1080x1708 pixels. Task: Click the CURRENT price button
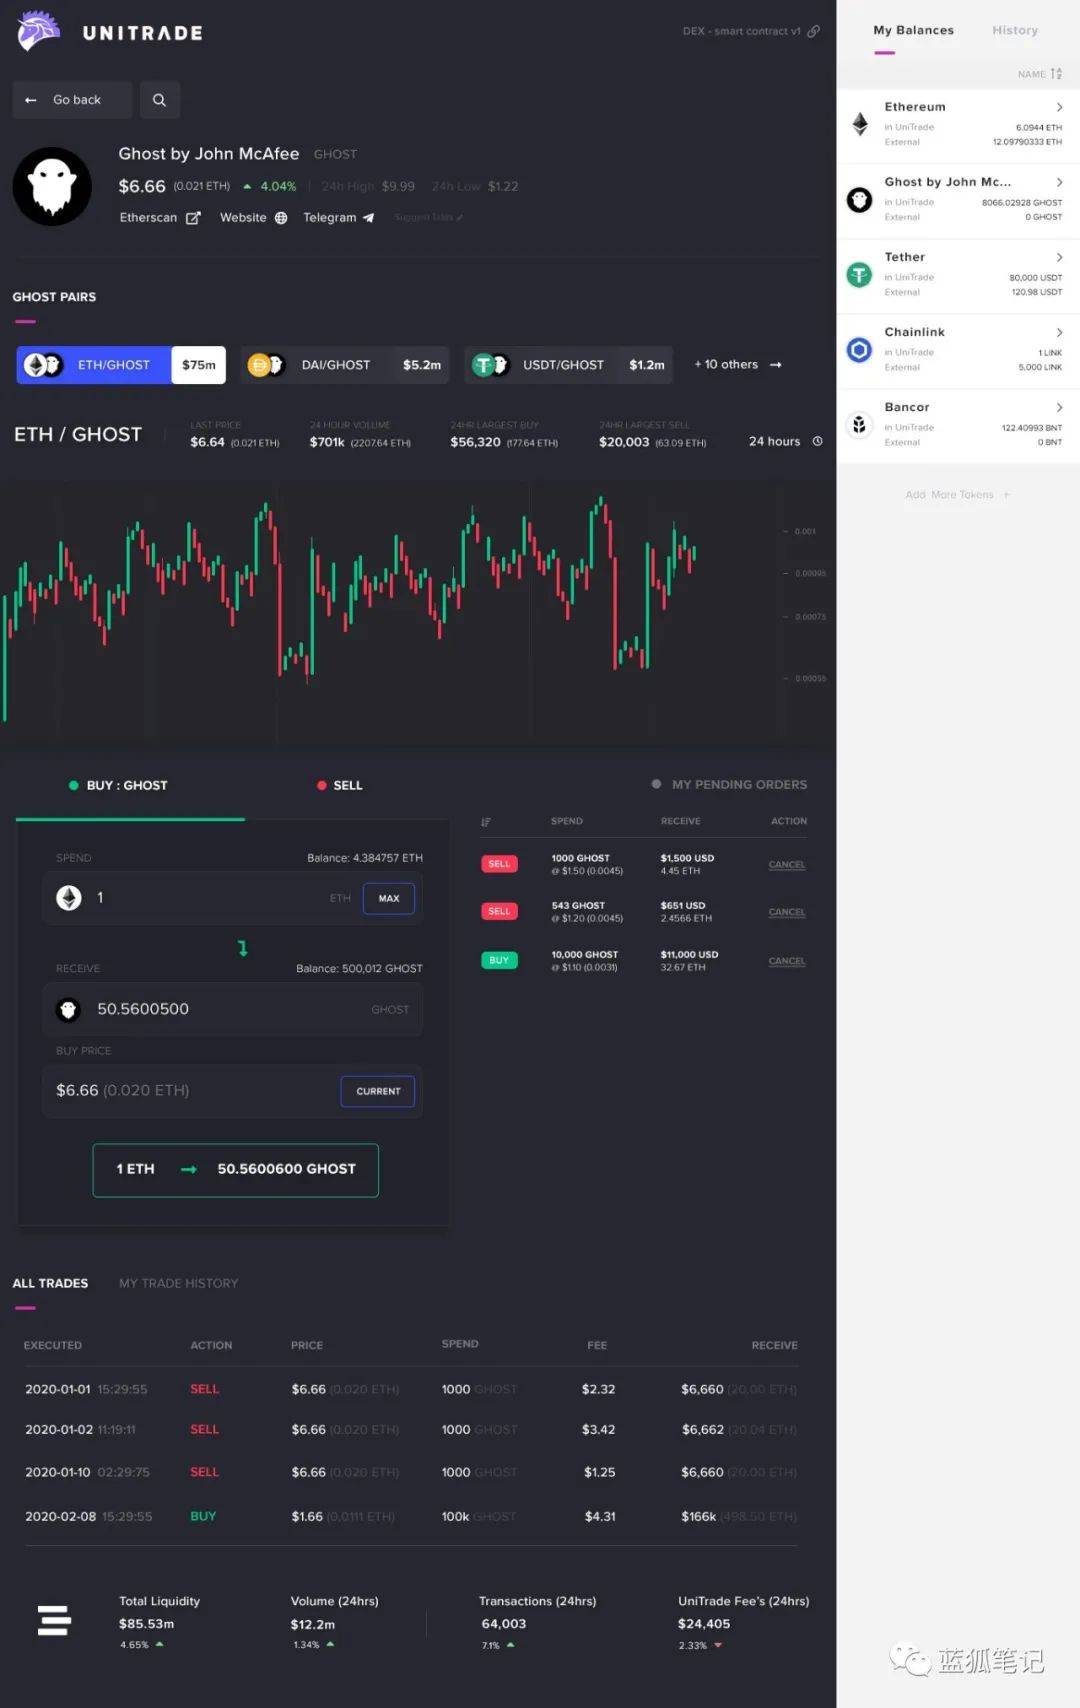[378, 1091]
